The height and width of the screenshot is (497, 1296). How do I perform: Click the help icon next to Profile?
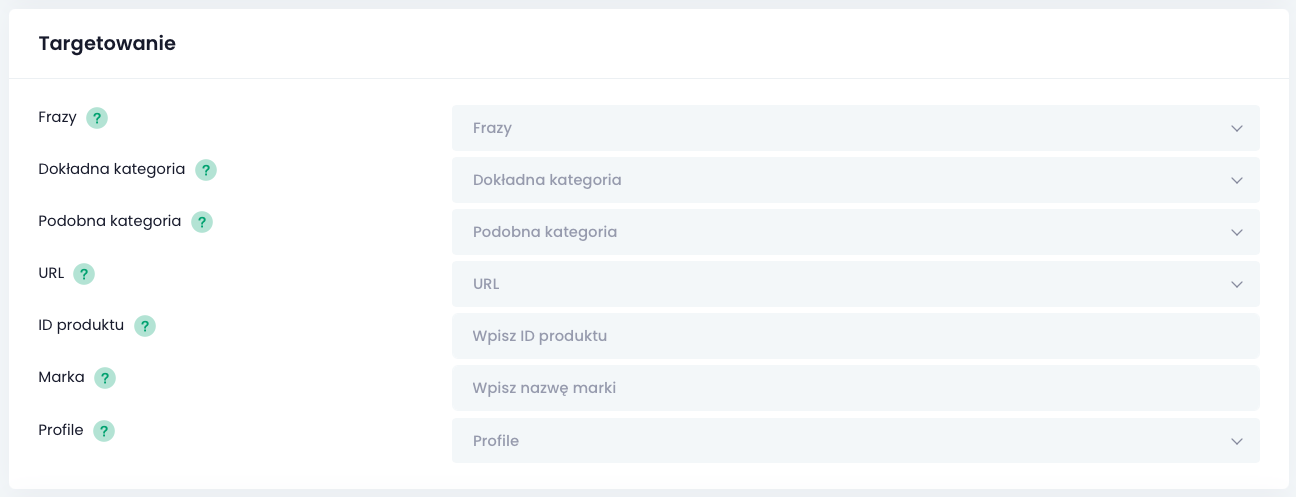[x=104, y=431]
